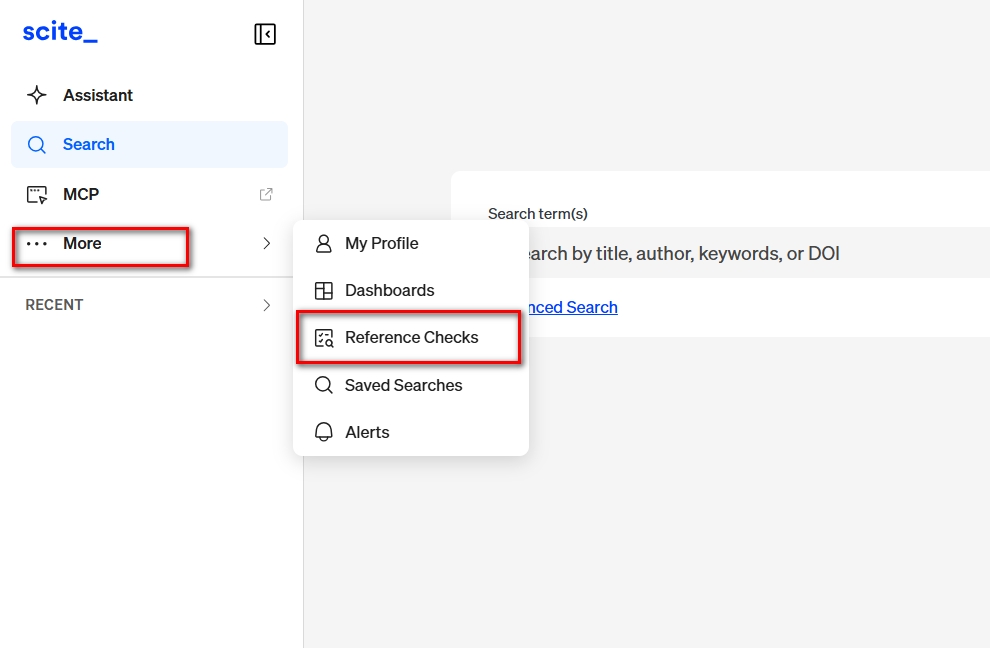Click the More ellipsis icon
This screenshot has width=990, height=648.
click(37, 244)
